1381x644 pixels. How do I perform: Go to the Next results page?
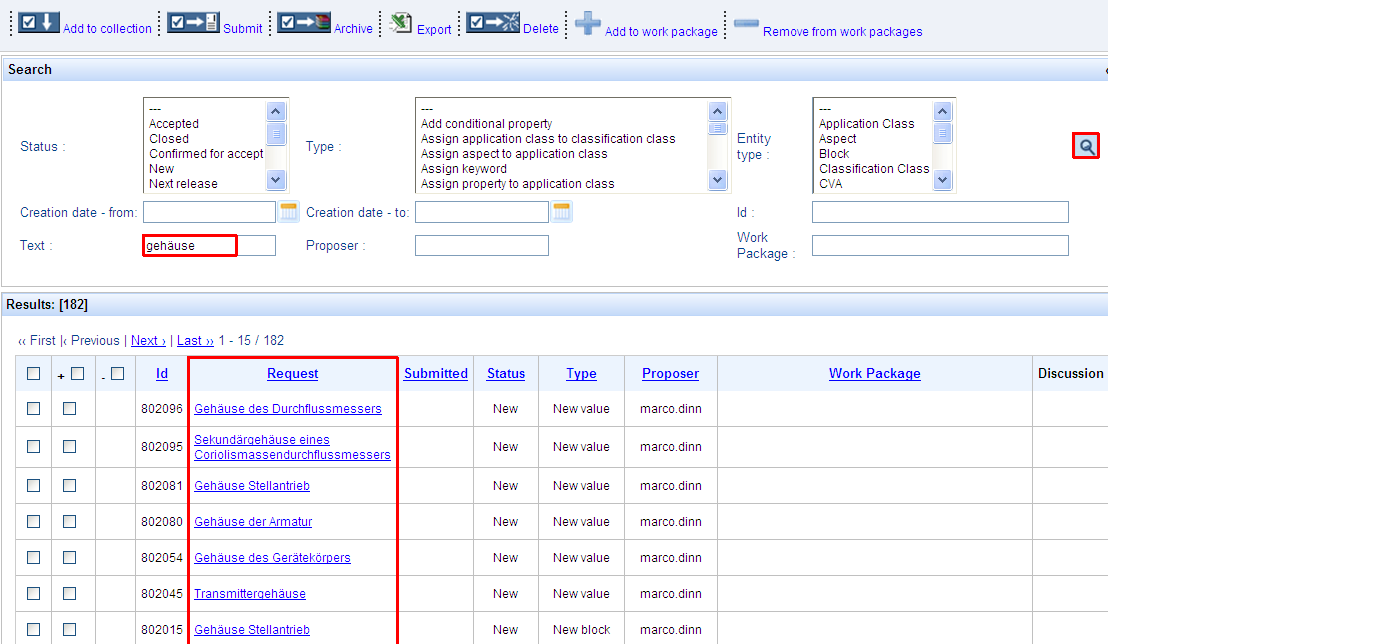coord(148,341)
